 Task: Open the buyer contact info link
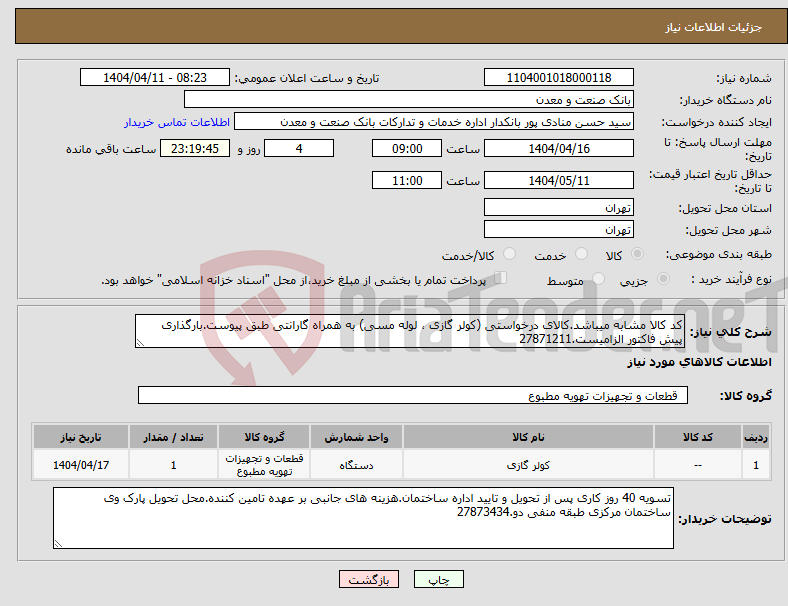177,122
